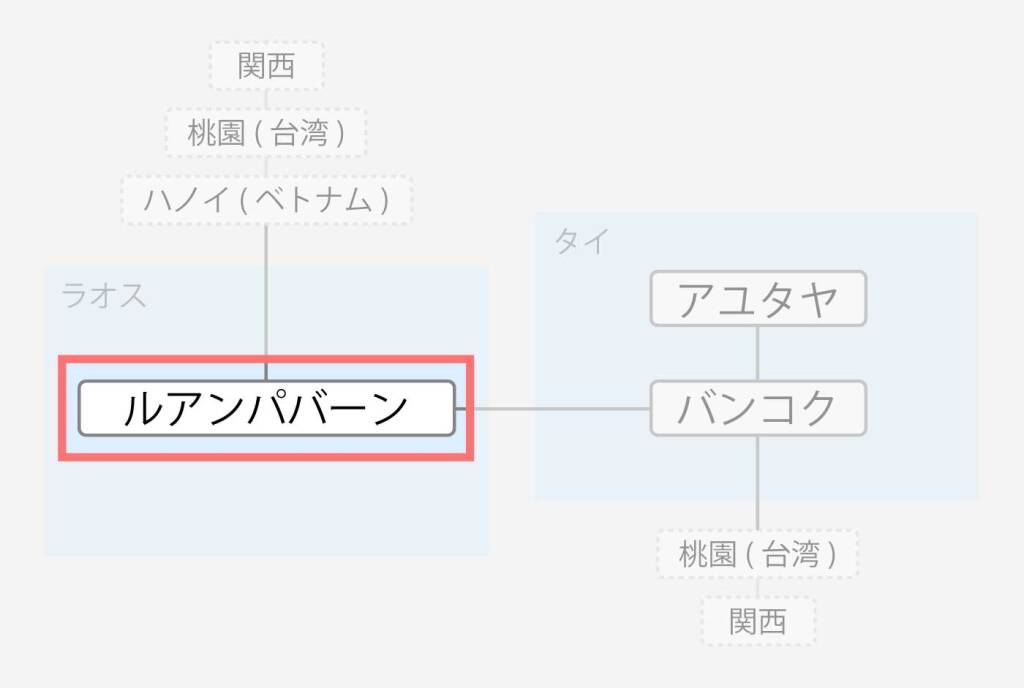This screenshot has width=1024, height=688.
Task: Click empty ラオス region area below ルアンパバーン
Action: click(266, 506)
